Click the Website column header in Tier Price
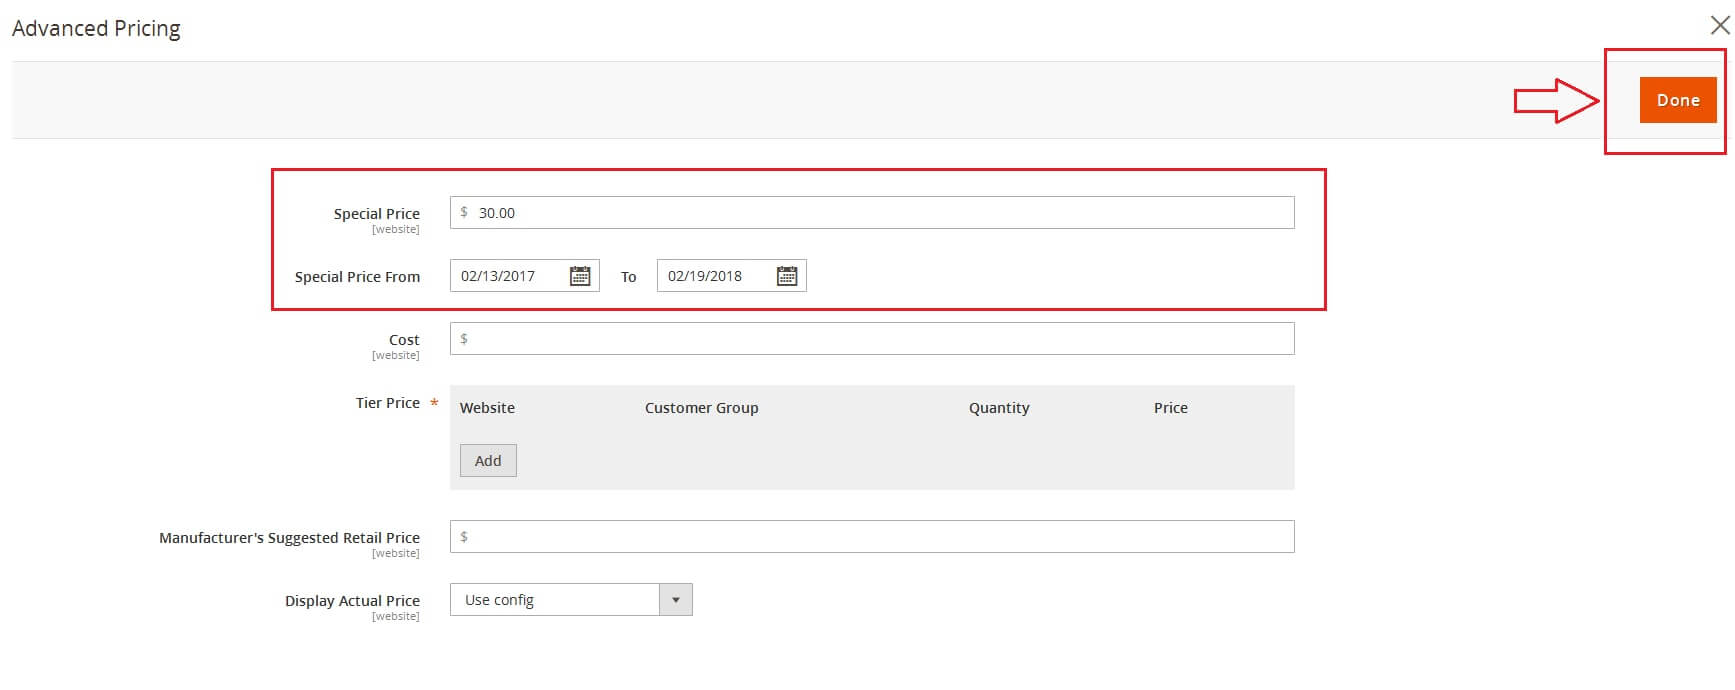 click(x=487, y=408)
